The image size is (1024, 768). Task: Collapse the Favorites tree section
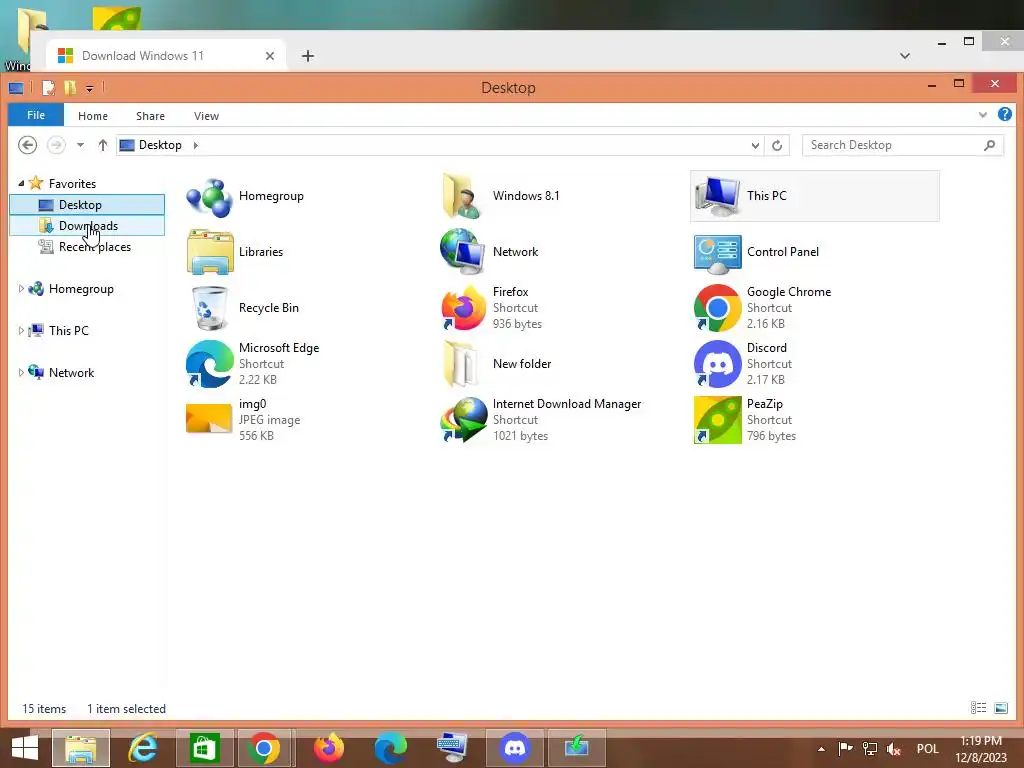coord(21,184)
